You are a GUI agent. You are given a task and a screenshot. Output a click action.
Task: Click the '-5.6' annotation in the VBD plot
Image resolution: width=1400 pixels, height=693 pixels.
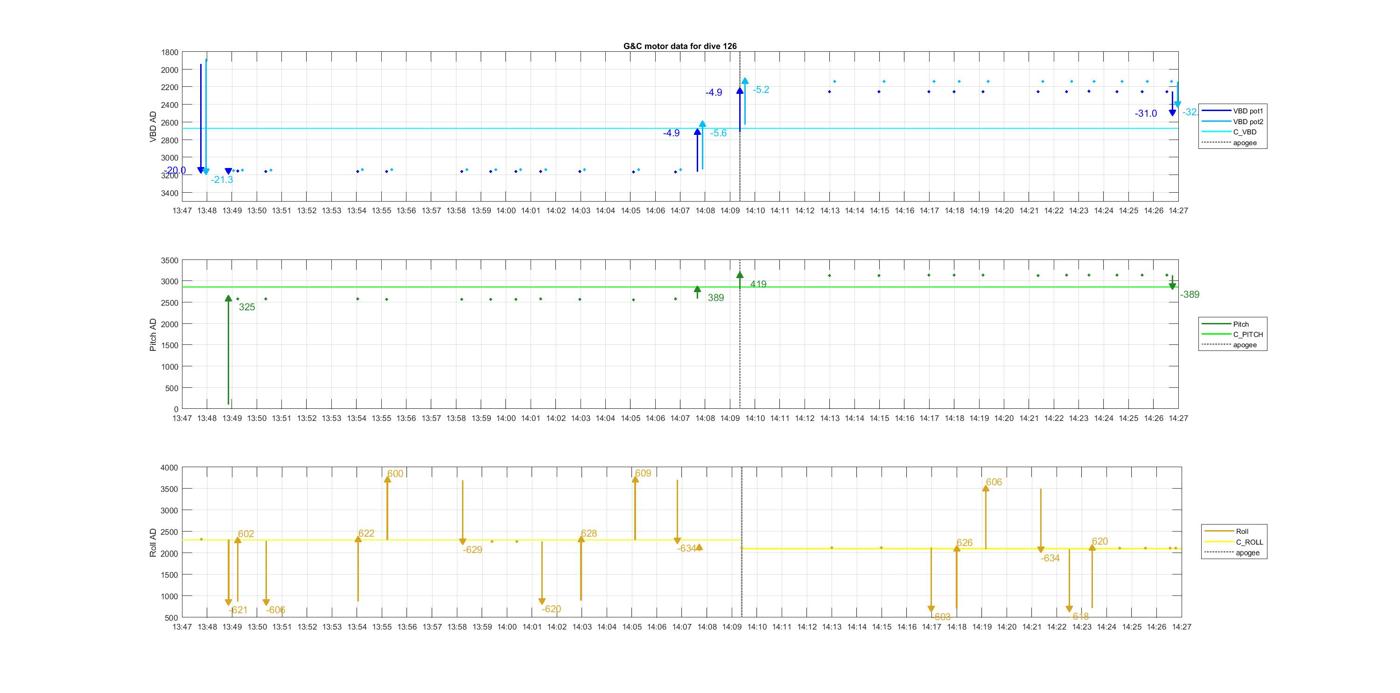click(x=718, y=133)
